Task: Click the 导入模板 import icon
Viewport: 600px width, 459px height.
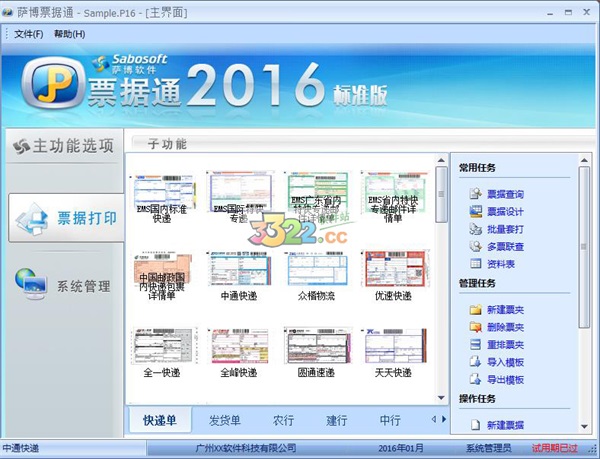Action: tap(476, 362)
